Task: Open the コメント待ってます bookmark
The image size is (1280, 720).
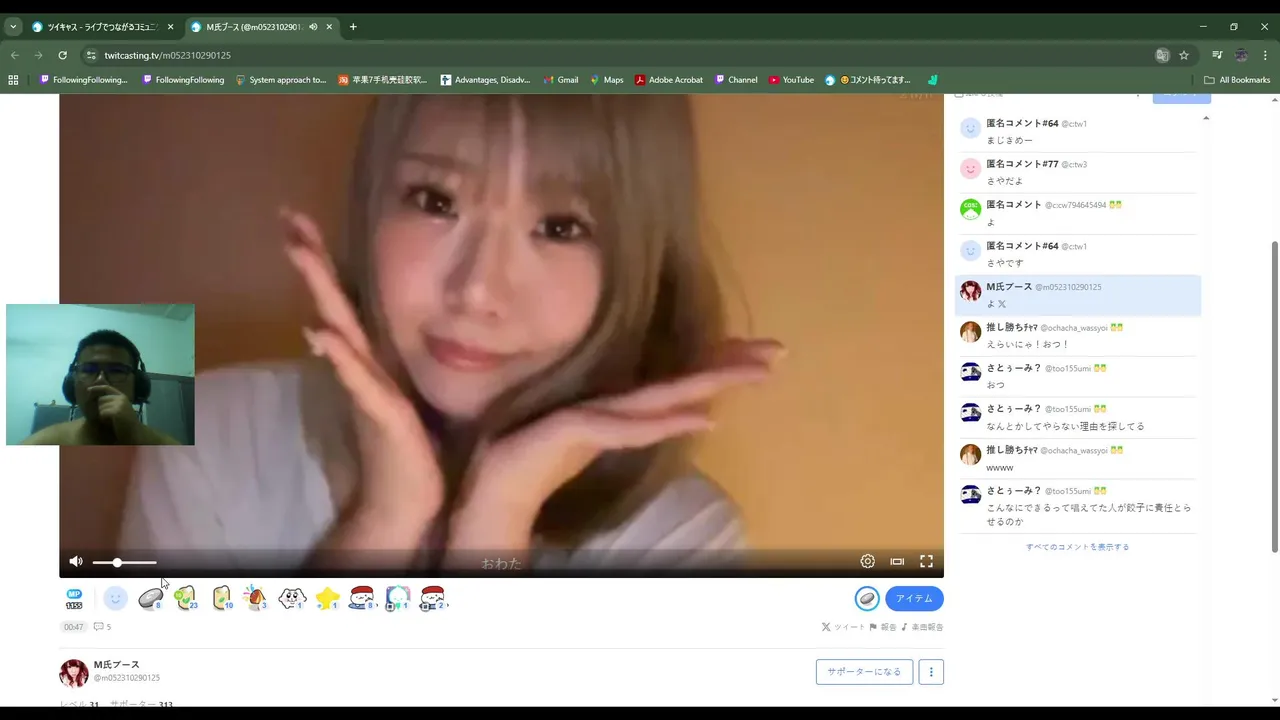Action: [868, 80]
